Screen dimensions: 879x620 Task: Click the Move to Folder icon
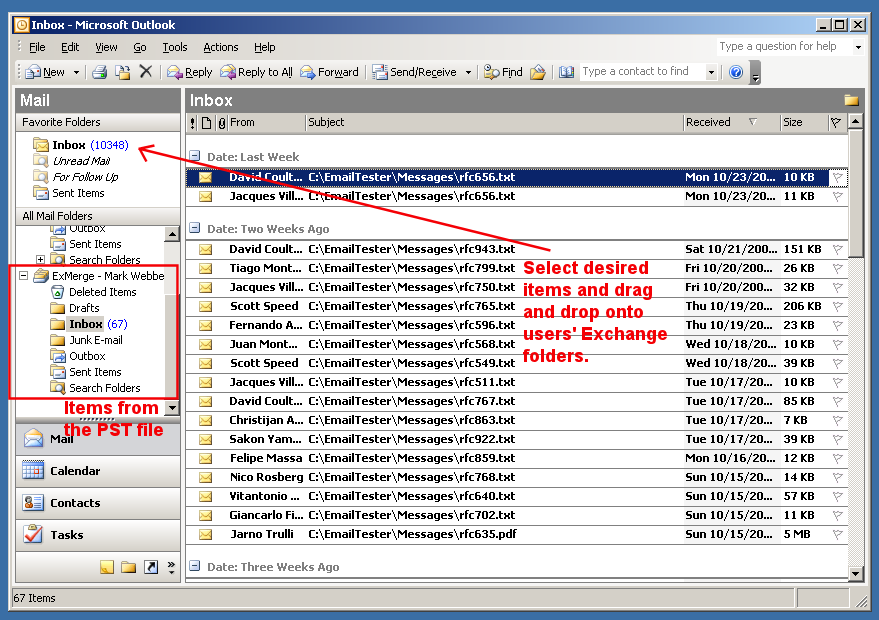pos(123,72)
